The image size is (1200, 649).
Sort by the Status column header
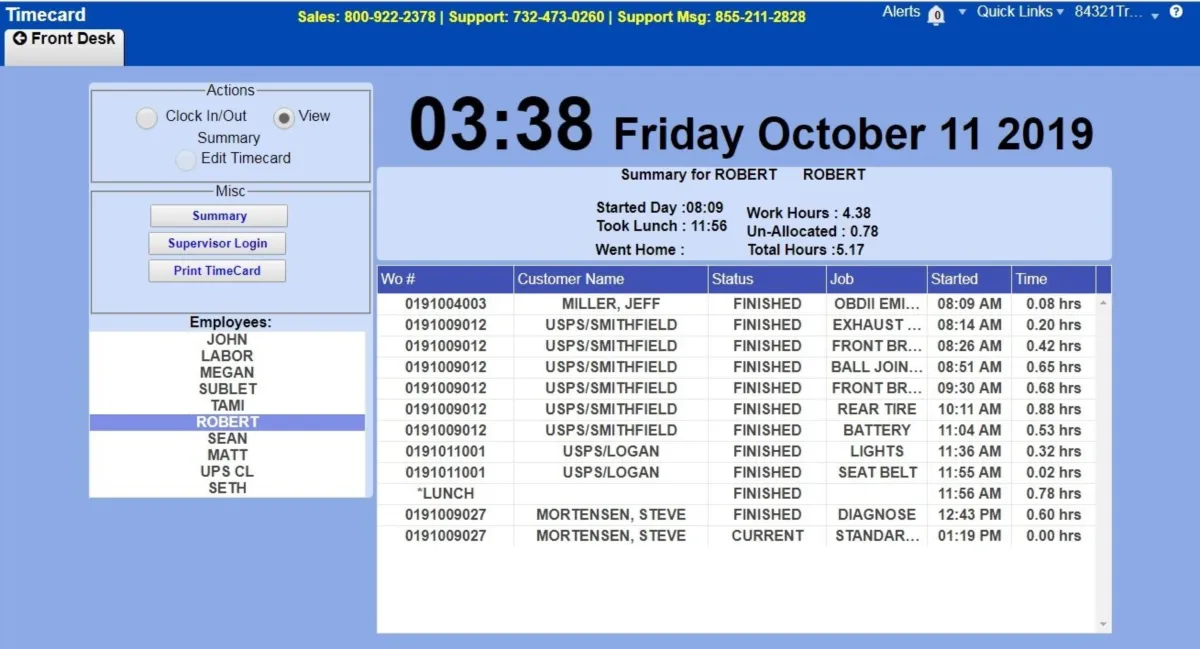(x=767, y=279)
